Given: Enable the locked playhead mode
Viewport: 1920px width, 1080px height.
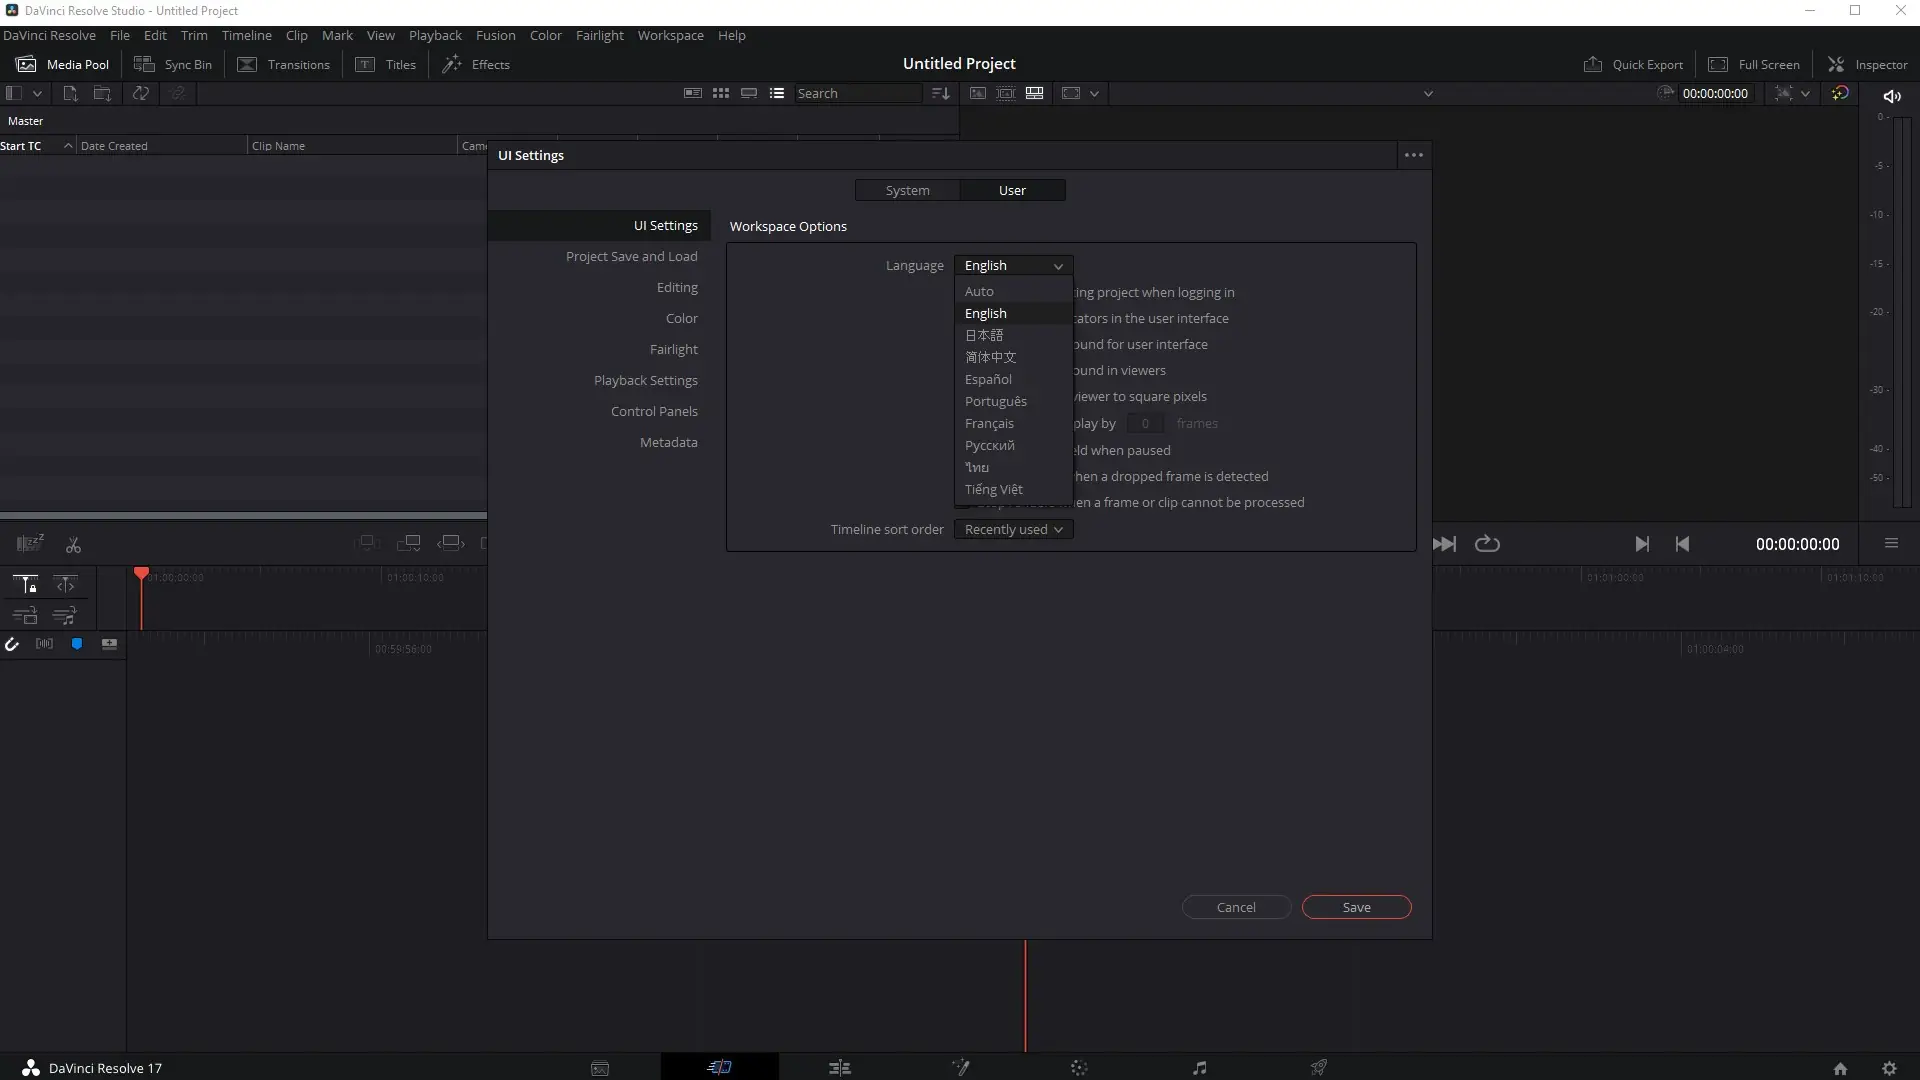Looking at the screenshot, I should [x=25, y=585].
